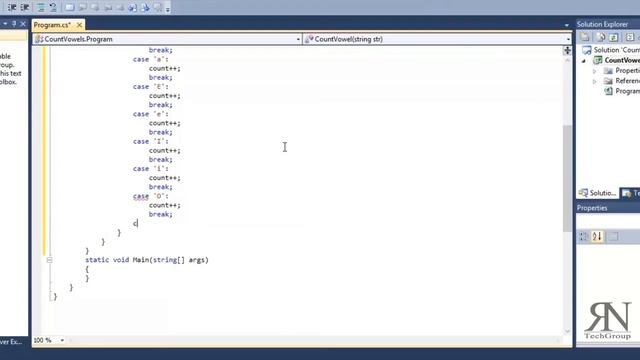Click View Code icon in Solution Explorer
Screen dimensions: 640x360
(x=629, y=38)
